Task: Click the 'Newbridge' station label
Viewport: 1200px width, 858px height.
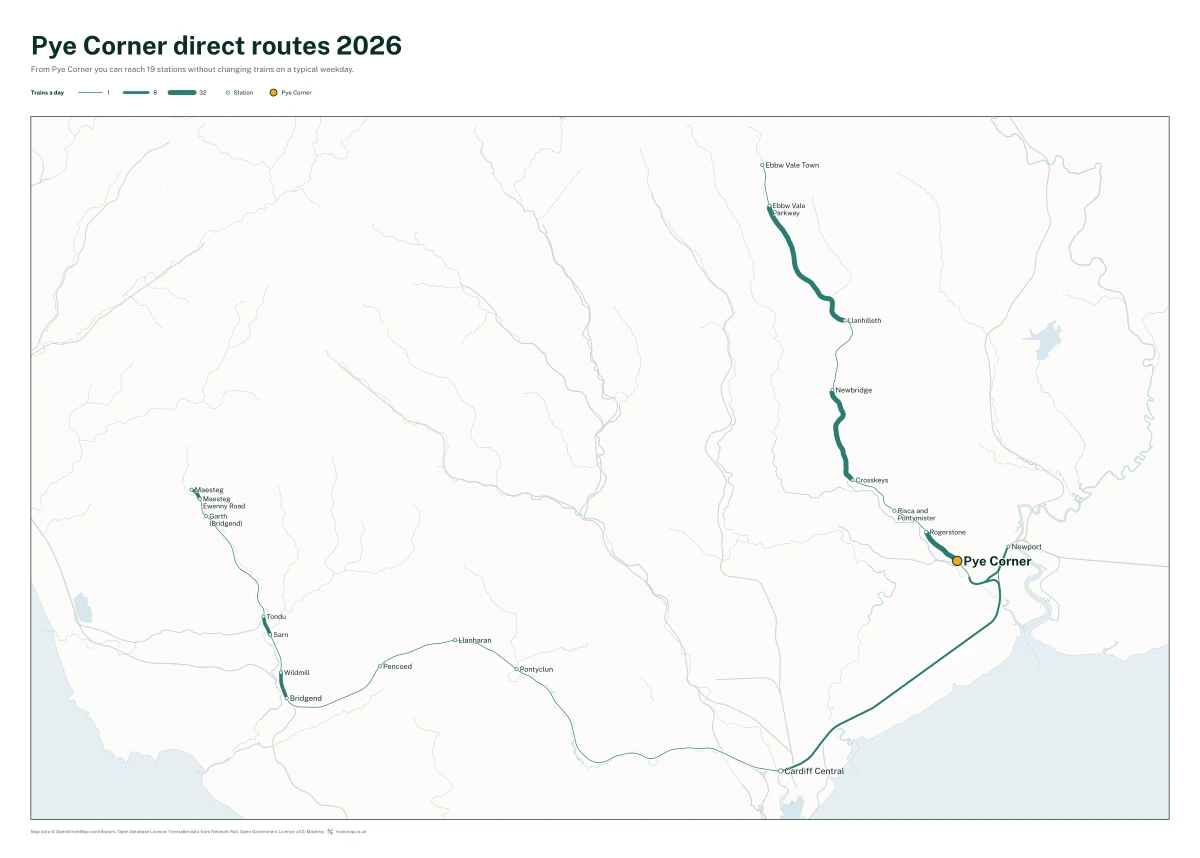Action: [854, 390]
